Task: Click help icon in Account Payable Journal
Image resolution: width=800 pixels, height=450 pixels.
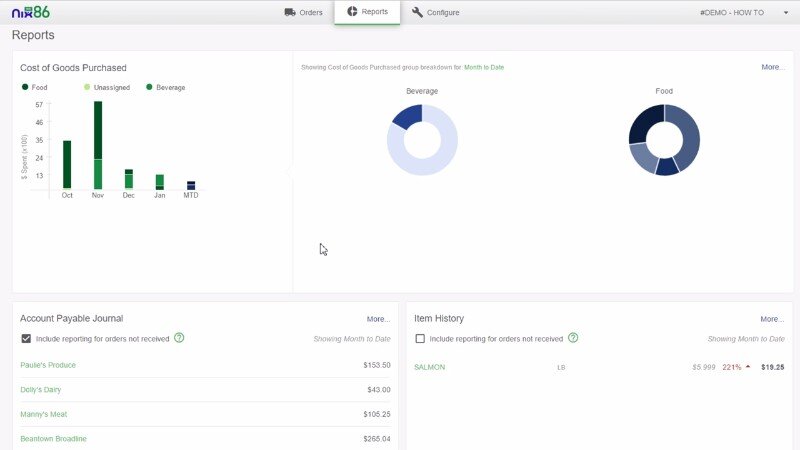Action: coord(179,338)
